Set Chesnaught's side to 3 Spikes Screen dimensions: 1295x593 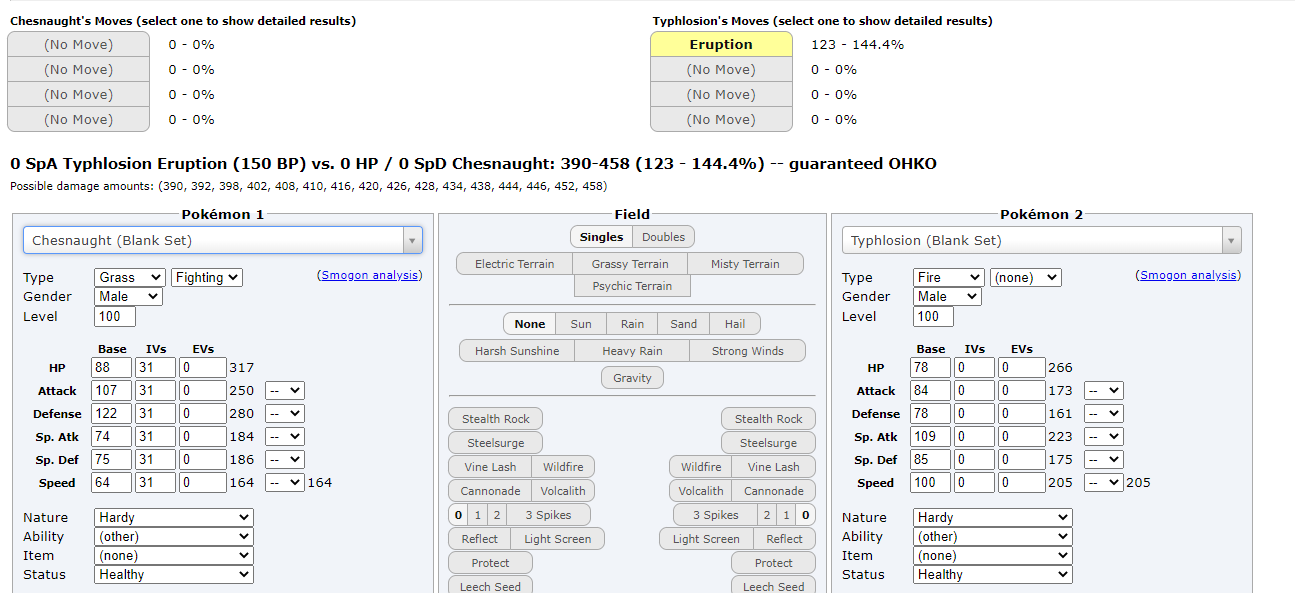click(548, 515)
